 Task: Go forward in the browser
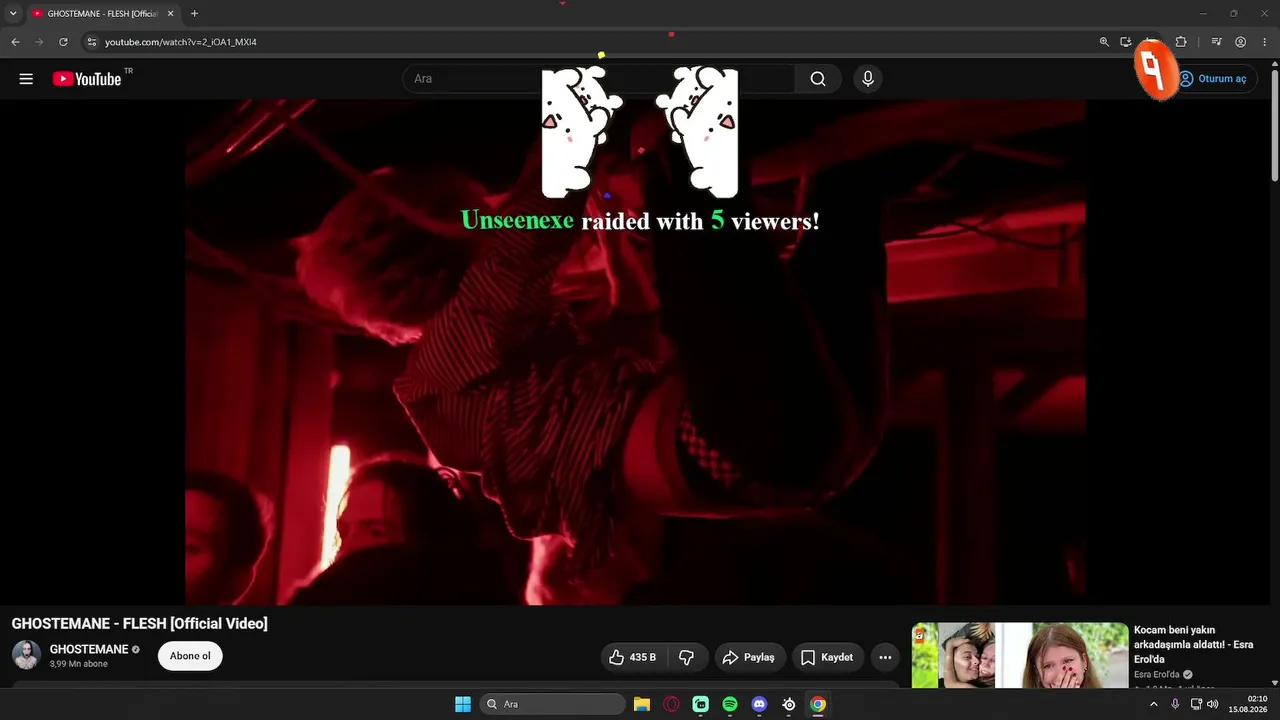click(39, 42)
